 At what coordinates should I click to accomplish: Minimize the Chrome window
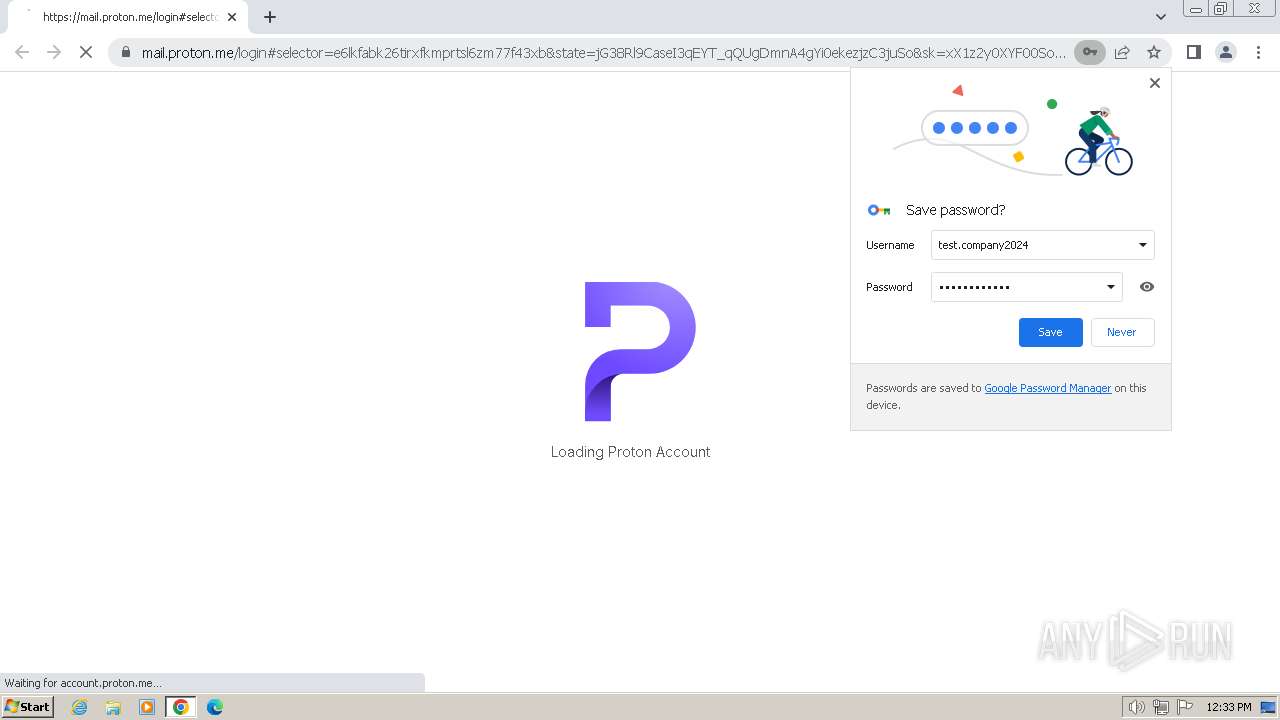1195,8
